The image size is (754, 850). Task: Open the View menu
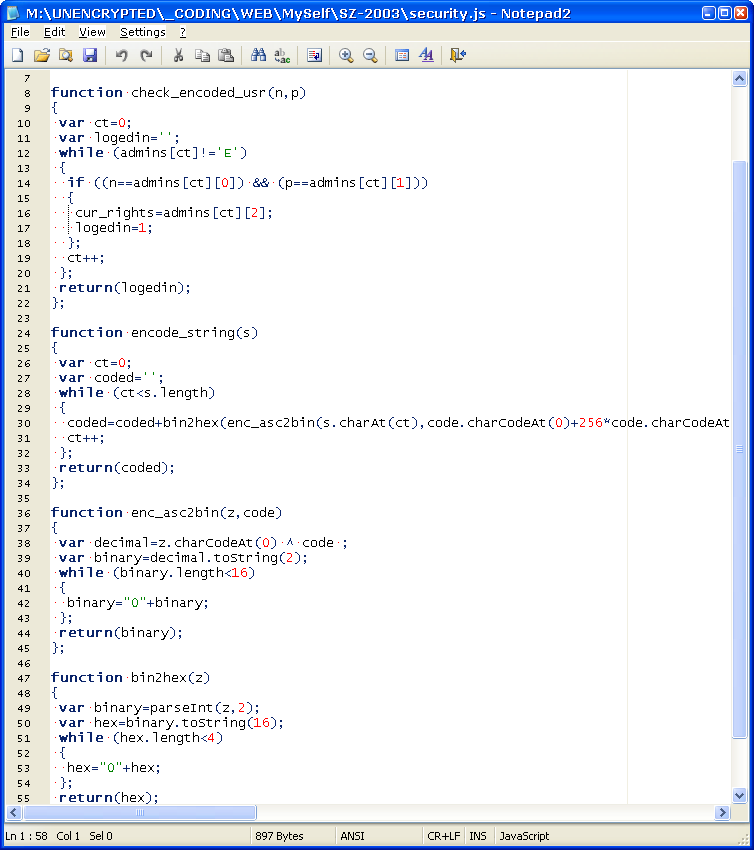(92, 33)
